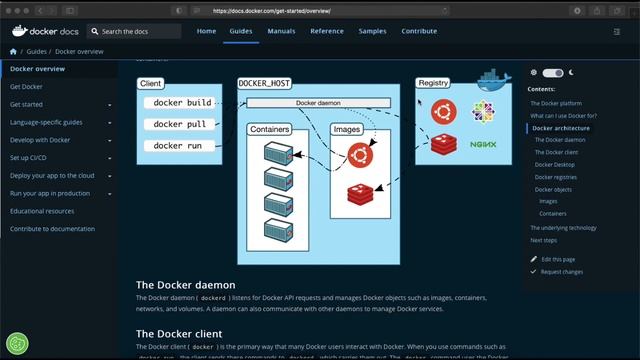Click the Ubuntu logo in Images box
The width and height of the screenshot is (640, 360).
360,155
